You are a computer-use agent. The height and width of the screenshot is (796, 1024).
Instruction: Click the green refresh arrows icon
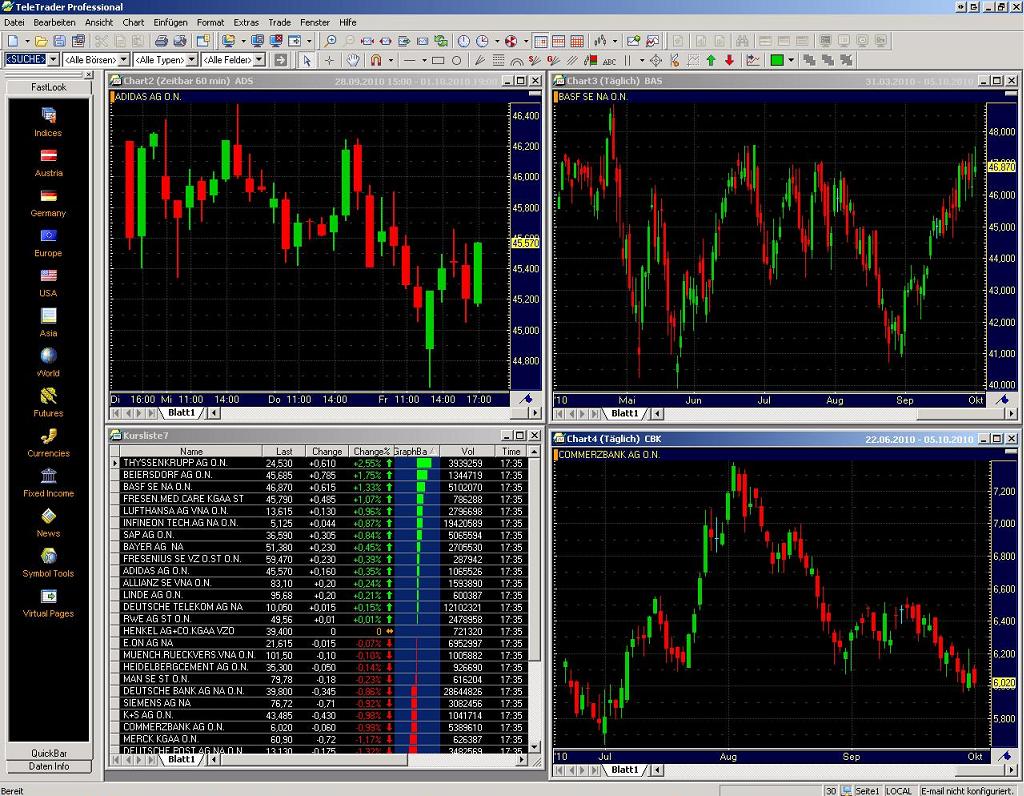coord(441,41)
